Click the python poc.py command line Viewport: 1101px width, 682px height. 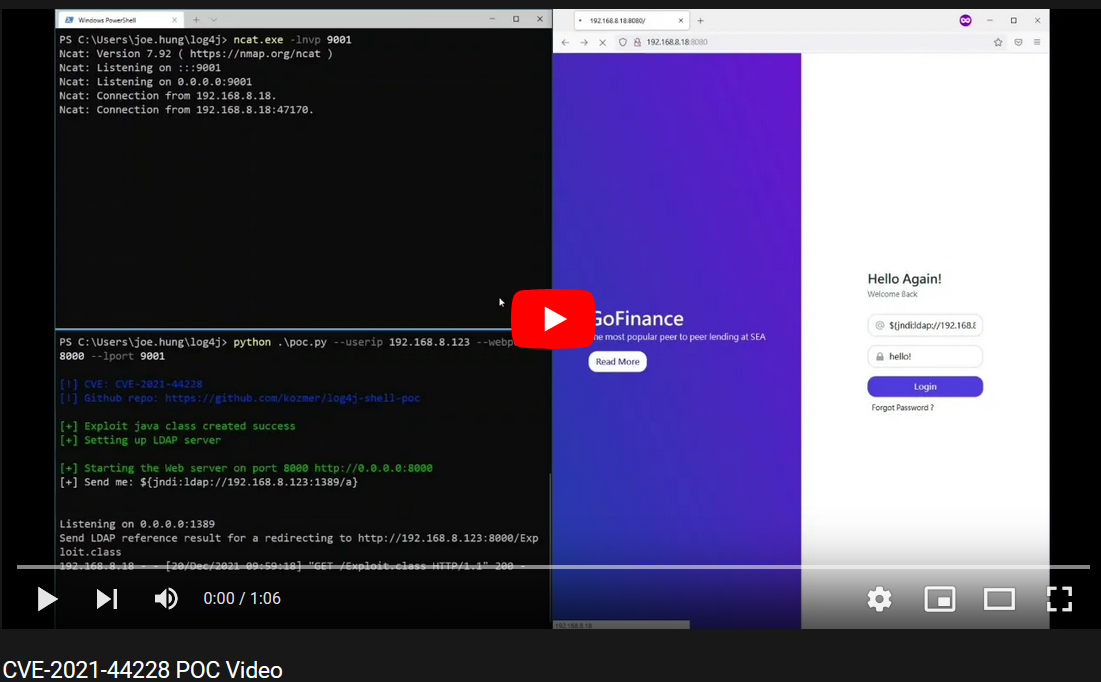[286, 349]
